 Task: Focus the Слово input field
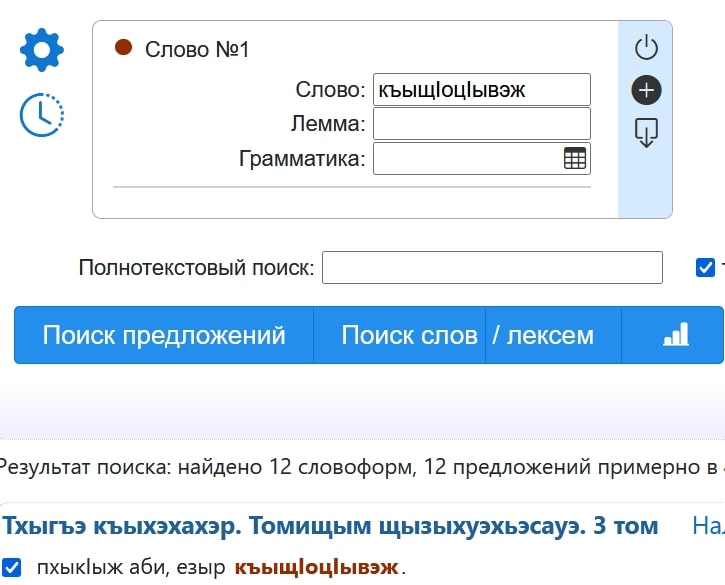(481, 90)
